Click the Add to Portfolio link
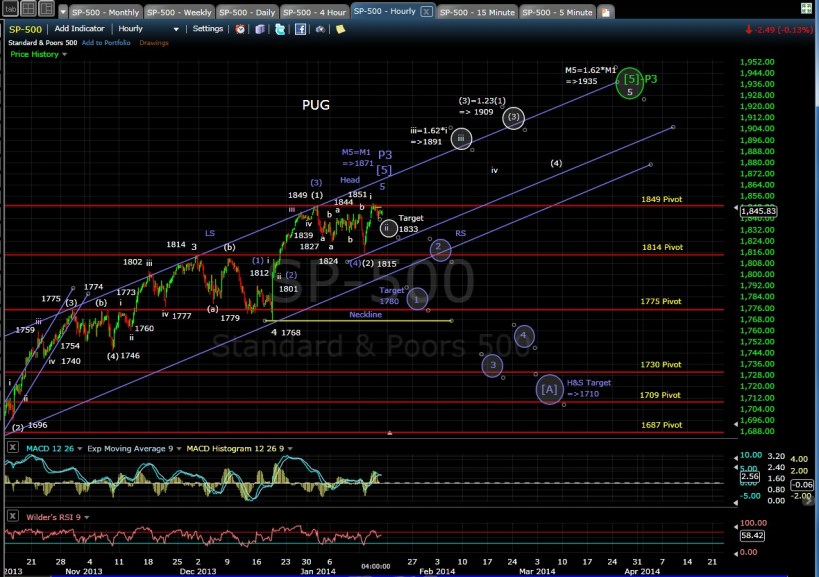Viewport: 819px width, 577px height. (x=106, y=43)
